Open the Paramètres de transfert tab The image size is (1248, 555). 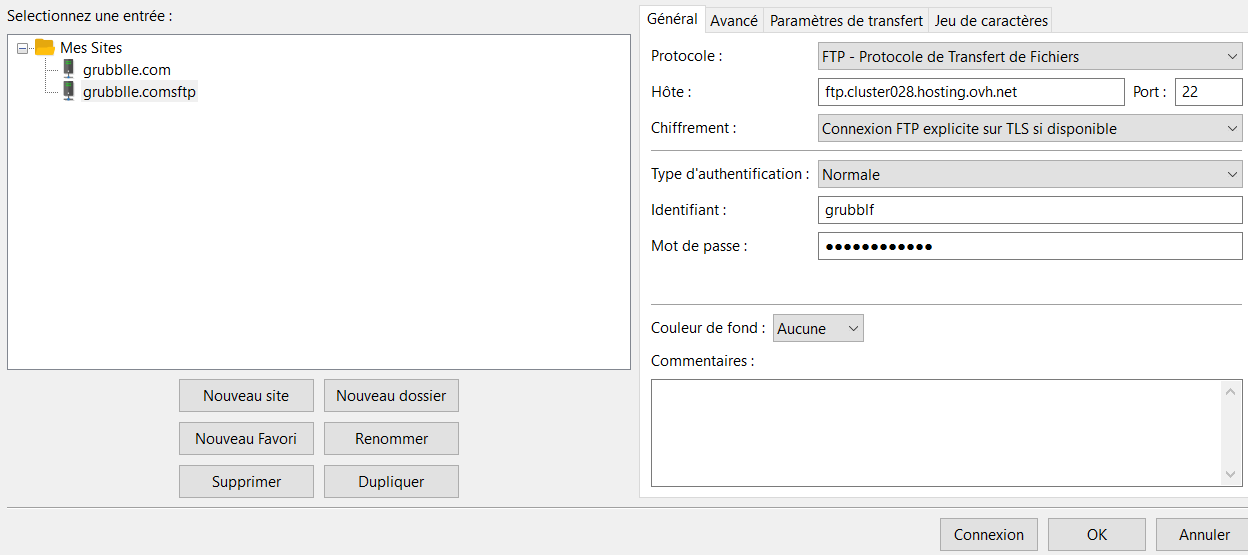[x=846, y=20]
